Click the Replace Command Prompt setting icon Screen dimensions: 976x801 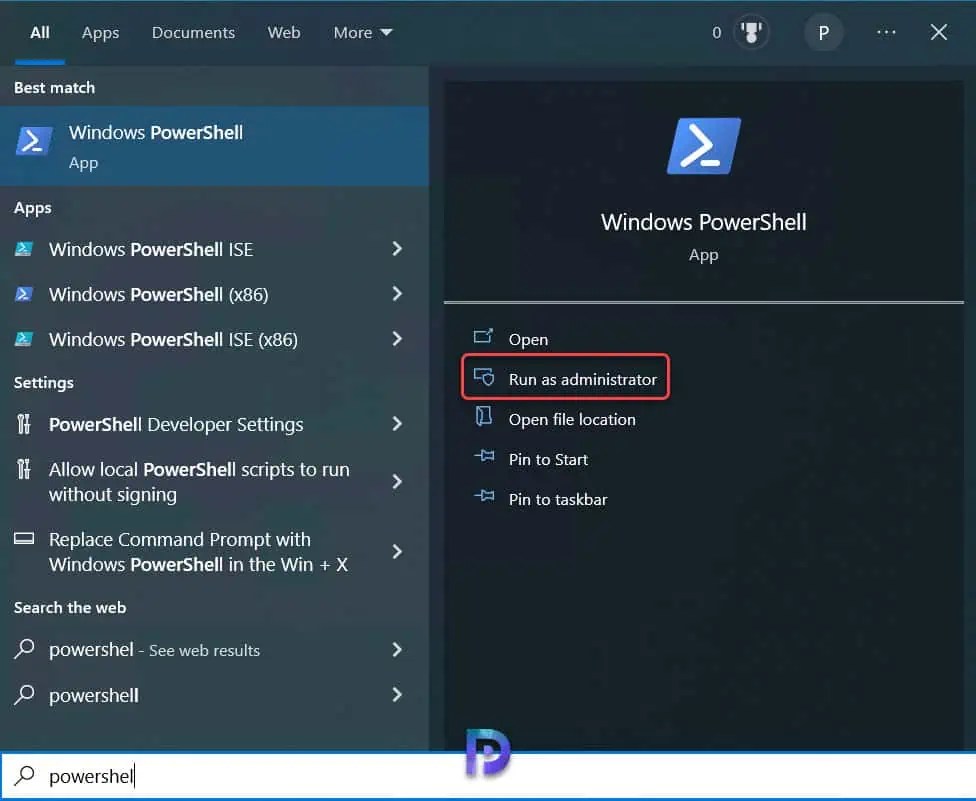pyautogui.click(x=23, y=539)
